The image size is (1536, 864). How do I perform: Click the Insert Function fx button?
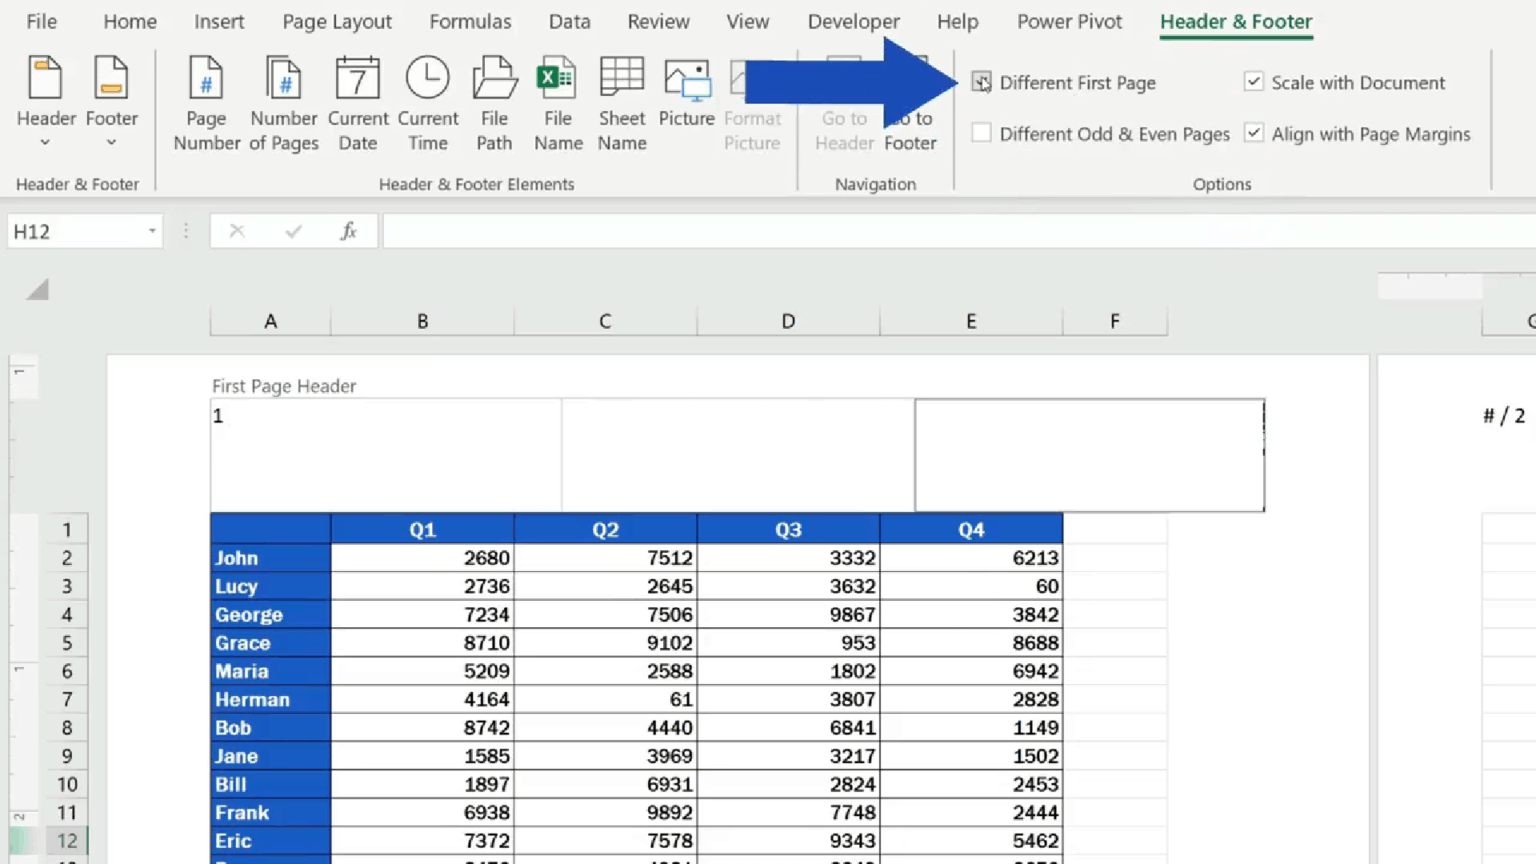coord(348,232)
